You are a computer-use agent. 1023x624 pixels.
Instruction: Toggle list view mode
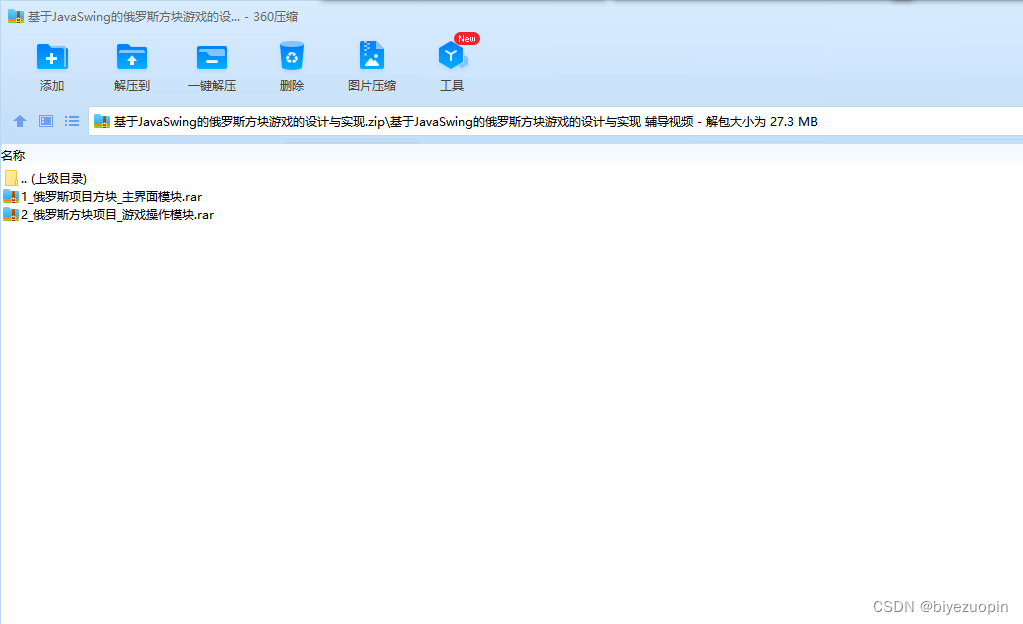[x=71, y=120]
